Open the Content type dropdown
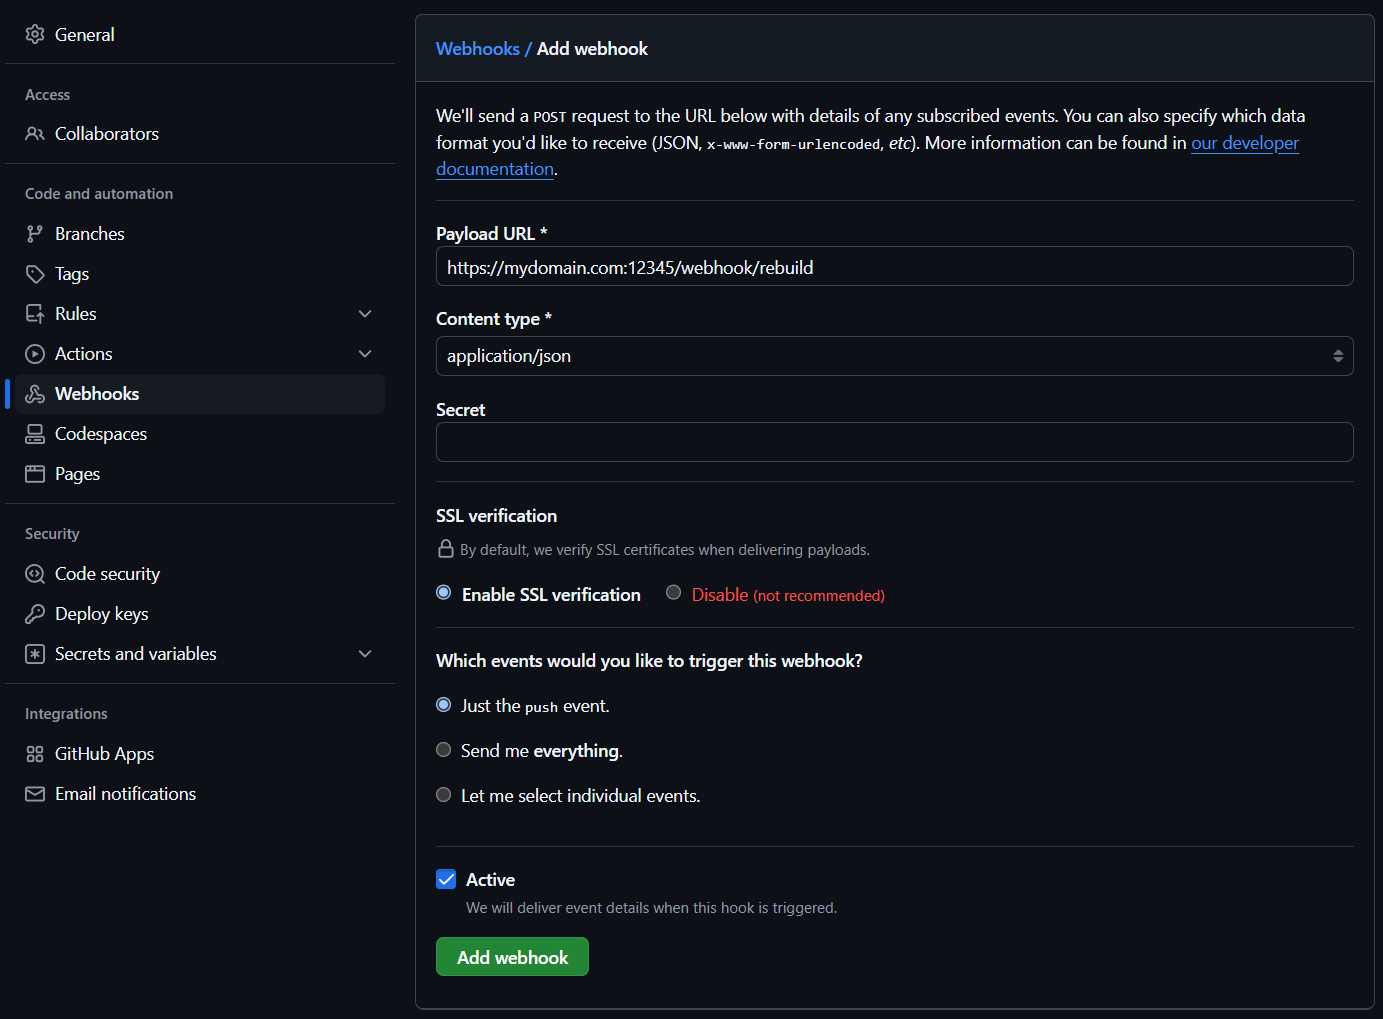 coord(894,356)
